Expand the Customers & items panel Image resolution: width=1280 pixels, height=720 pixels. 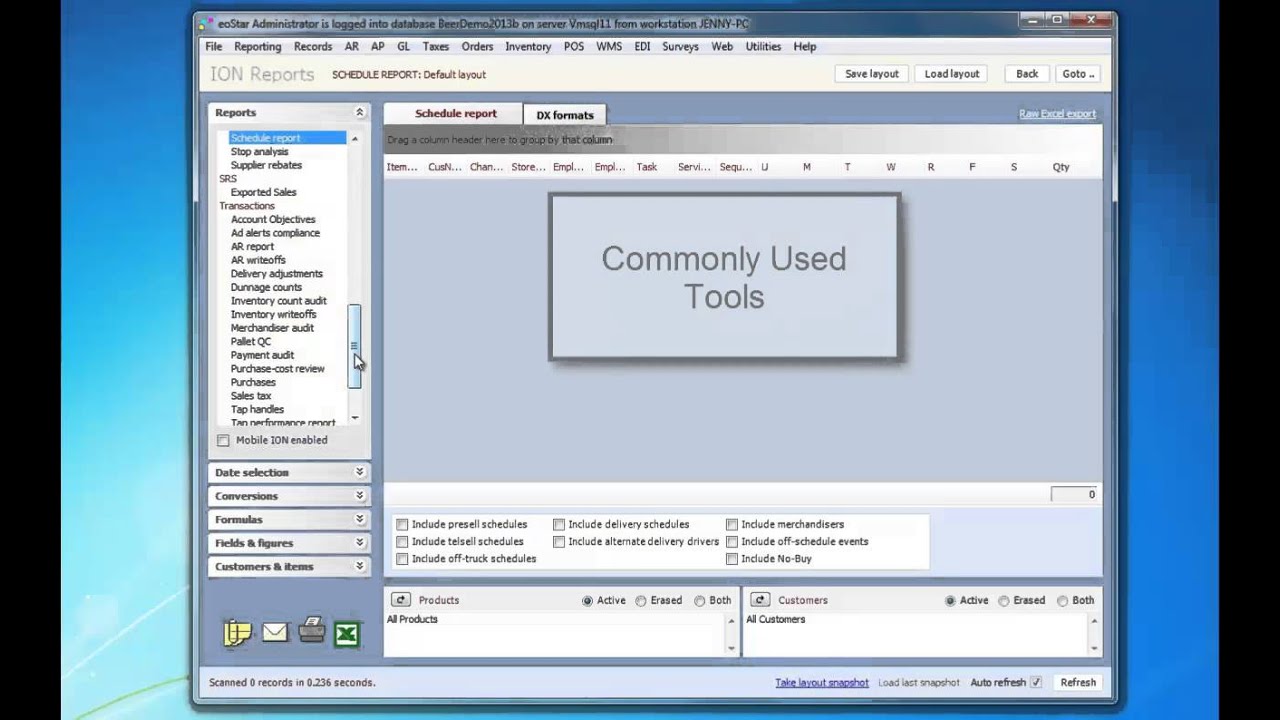pyautogui.click(x=359, y=566)
